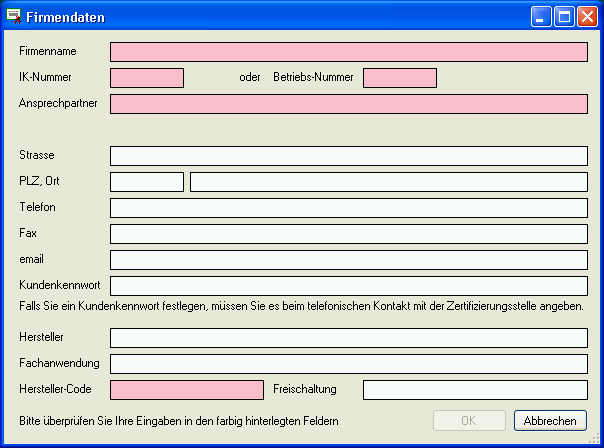Click the Firmendaten window title icon
The image size is (604, 448).
coord(13,16)
